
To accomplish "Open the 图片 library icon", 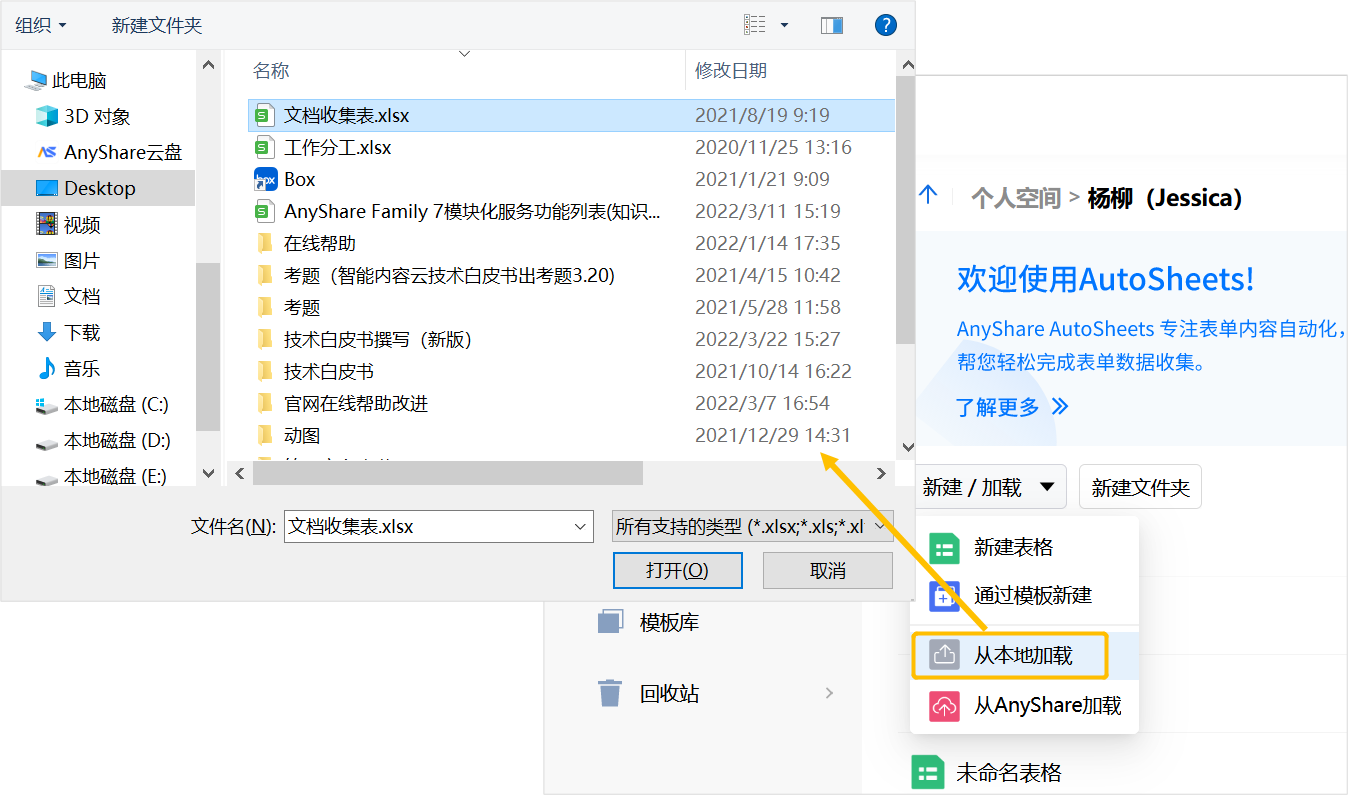I will pyautogui.click(x=47, y=260).
